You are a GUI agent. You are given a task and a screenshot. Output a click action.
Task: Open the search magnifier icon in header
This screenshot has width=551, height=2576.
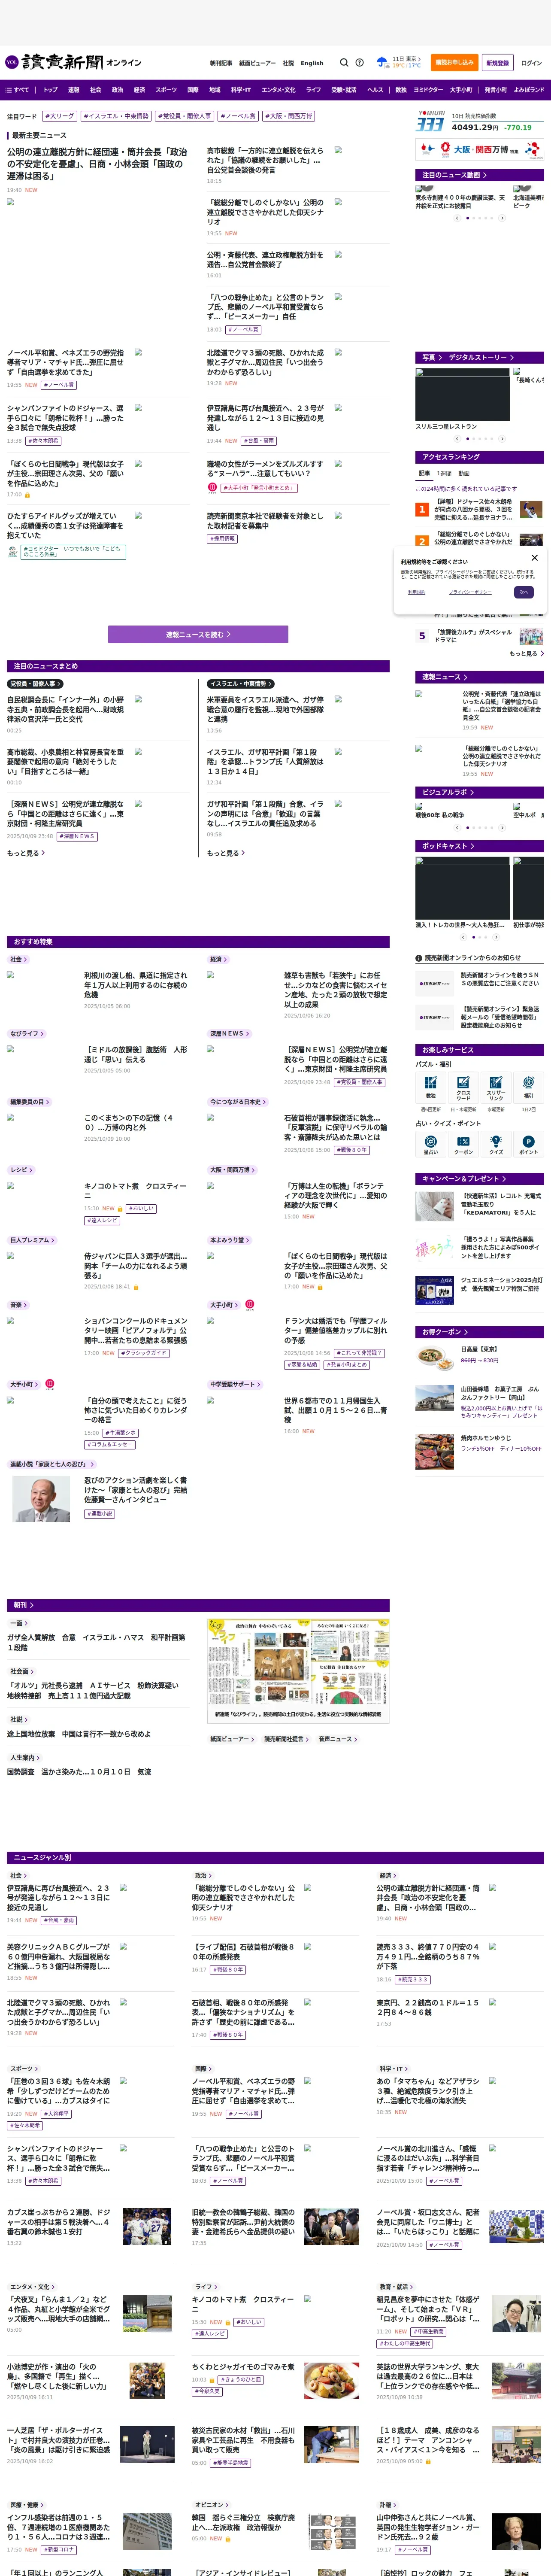(344, 62)
